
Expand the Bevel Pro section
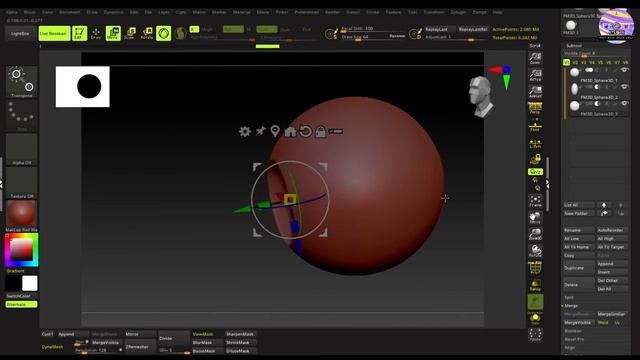tap(574, 339)
